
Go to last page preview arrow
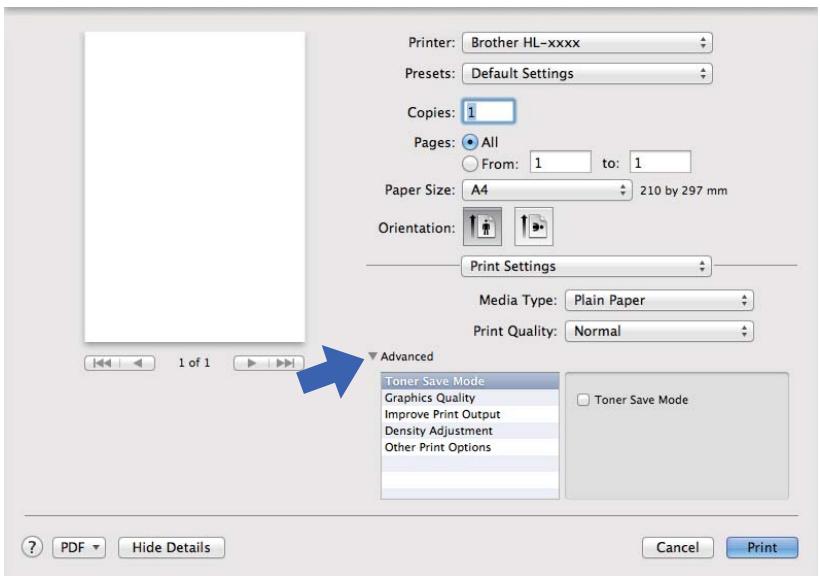tap(286, 363)
